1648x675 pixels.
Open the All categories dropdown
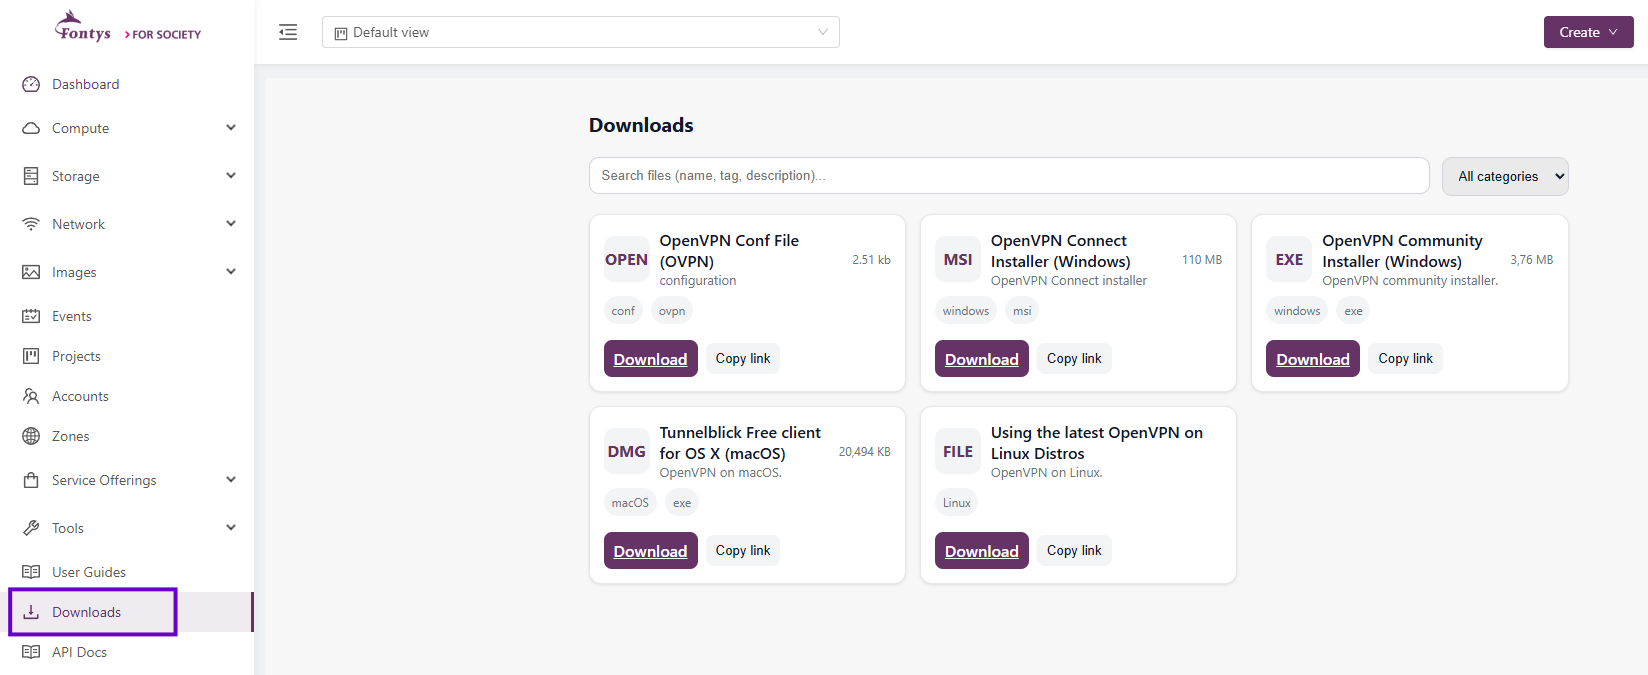[1505, 176]
